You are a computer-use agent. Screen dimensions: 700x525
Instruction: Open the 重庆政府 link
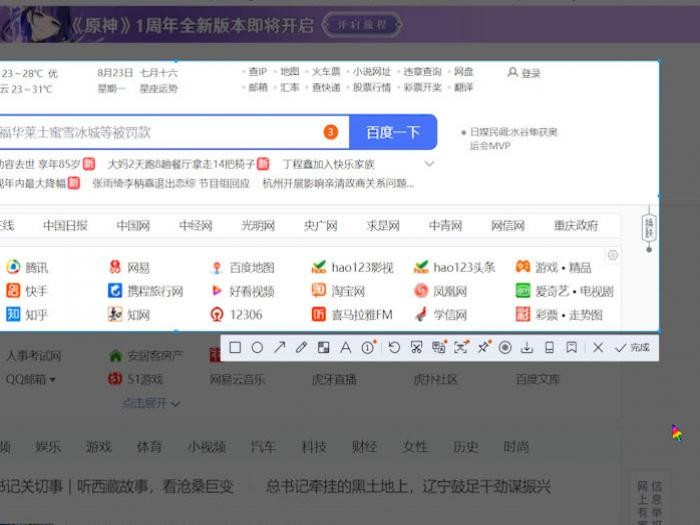[576, 225]
